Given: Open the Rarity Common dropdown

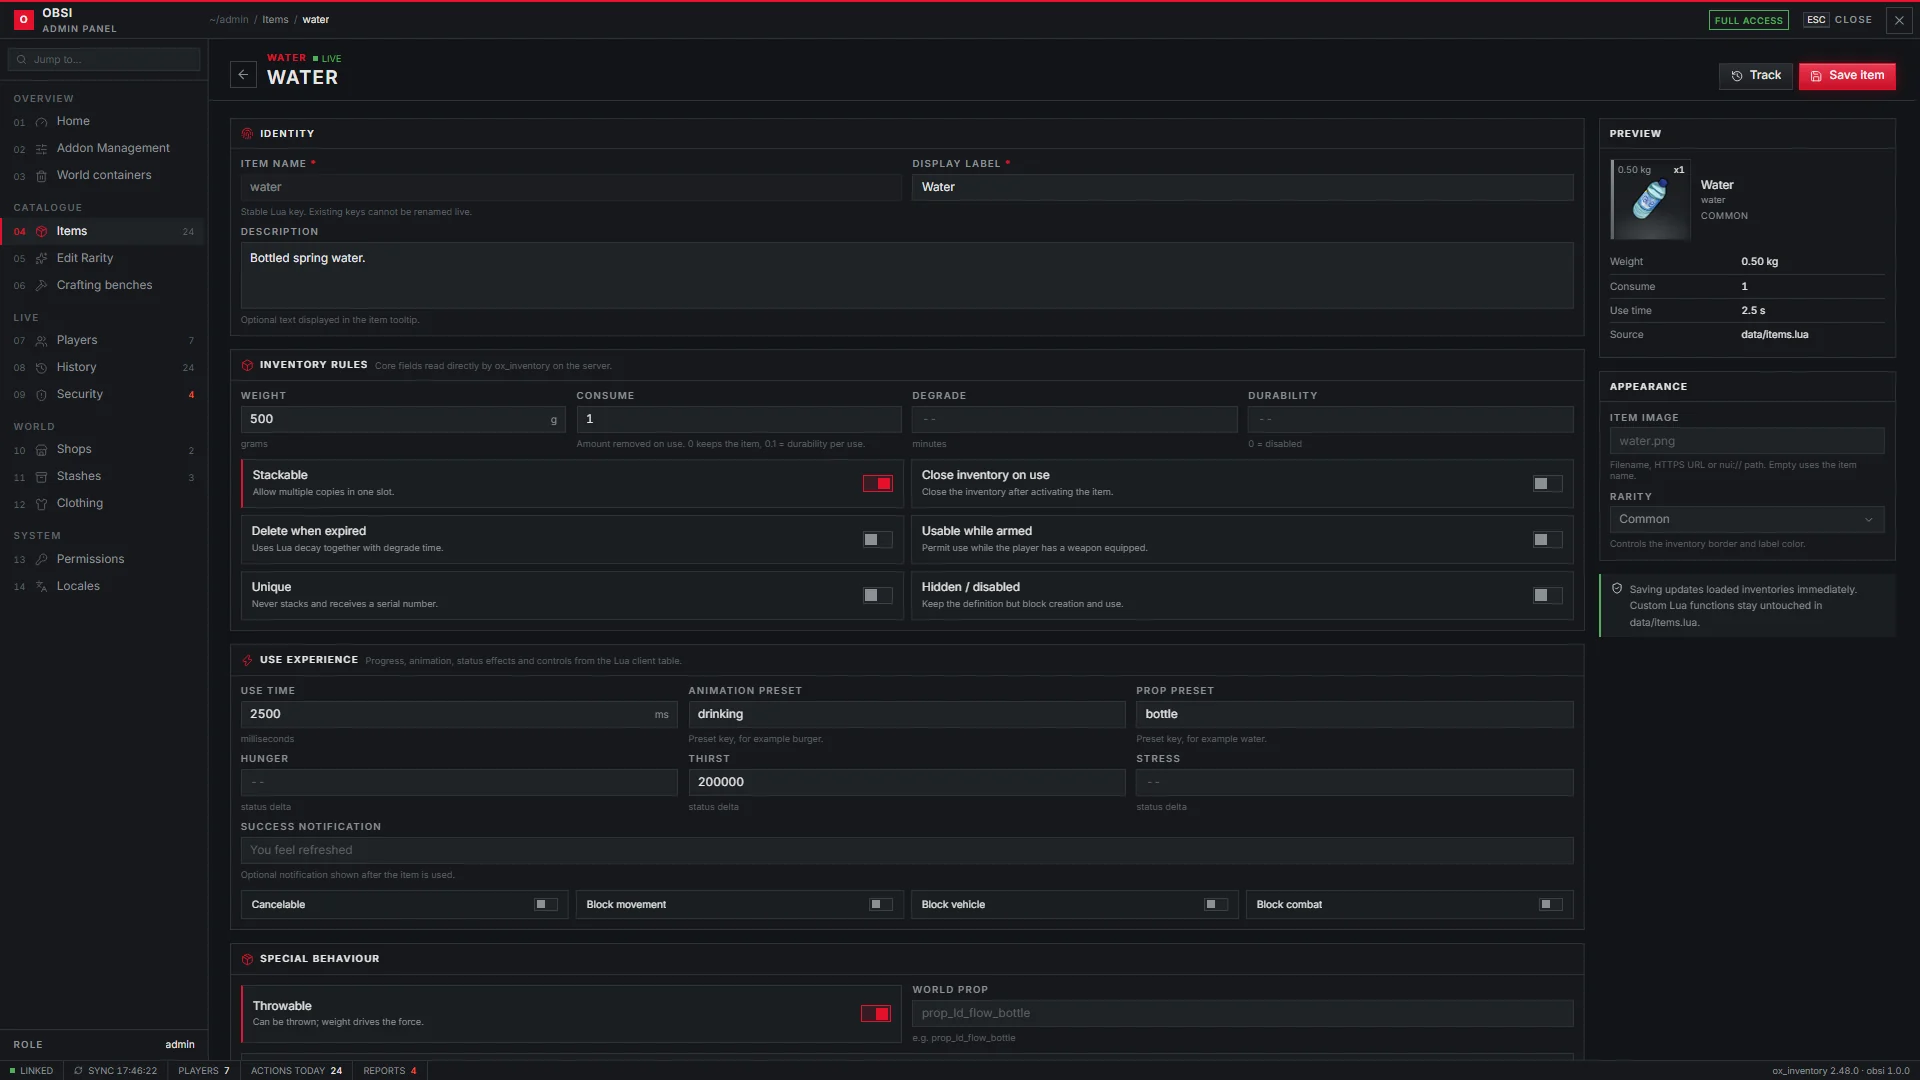Looking at the screenshot, I should [x=1746, y=519].
